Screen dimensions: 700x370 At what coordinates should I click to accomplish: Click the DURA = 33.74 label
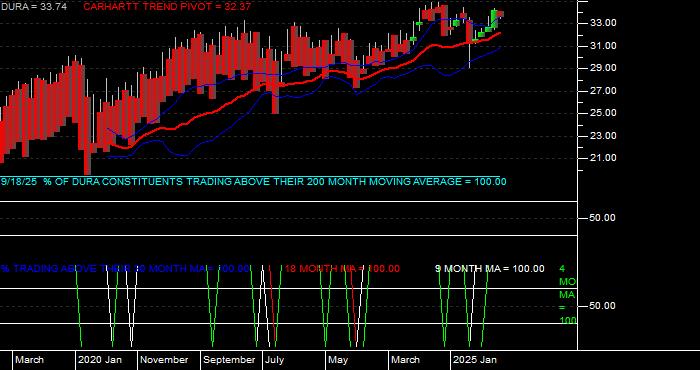(x=33, y=7)
